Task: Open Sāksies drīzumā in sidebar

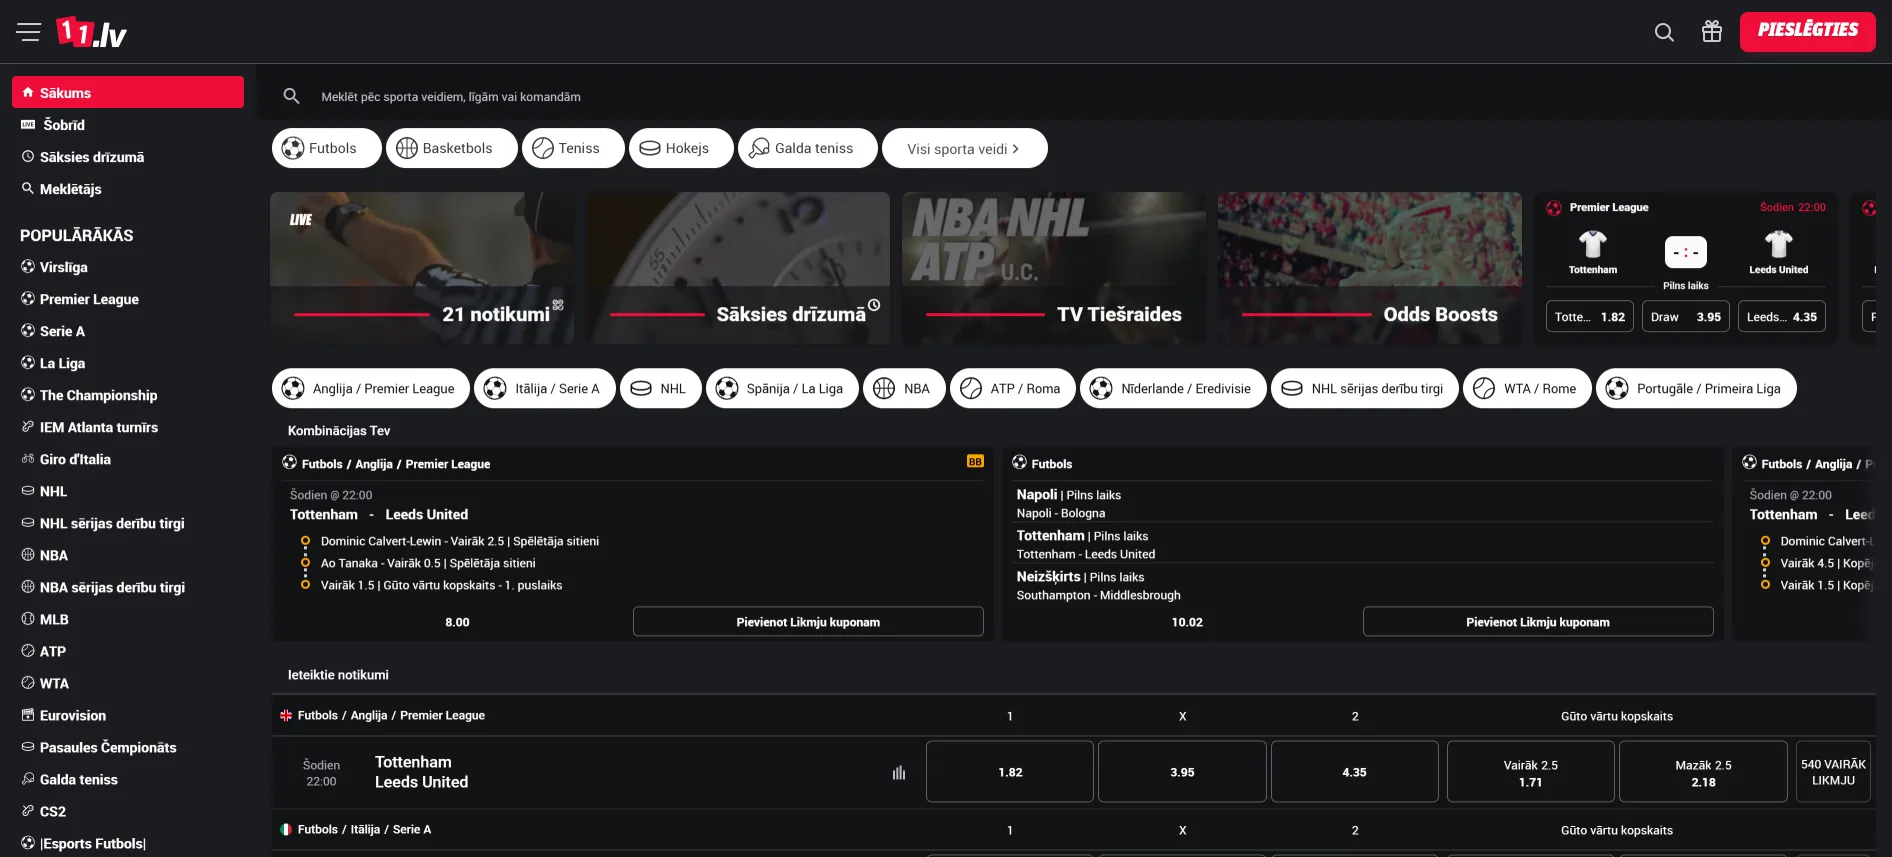Action: pos(128,157)
